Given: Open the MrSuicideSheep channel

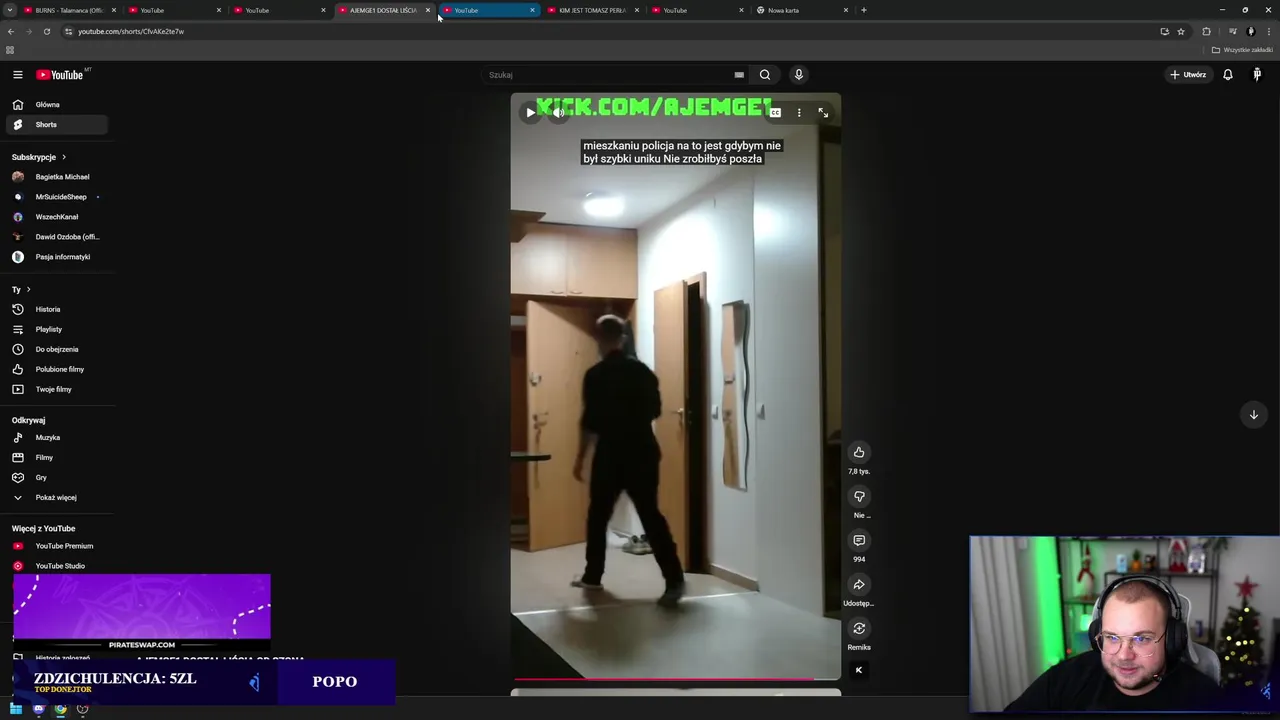Looking at the screenshot, I should [x=55, y=197].
